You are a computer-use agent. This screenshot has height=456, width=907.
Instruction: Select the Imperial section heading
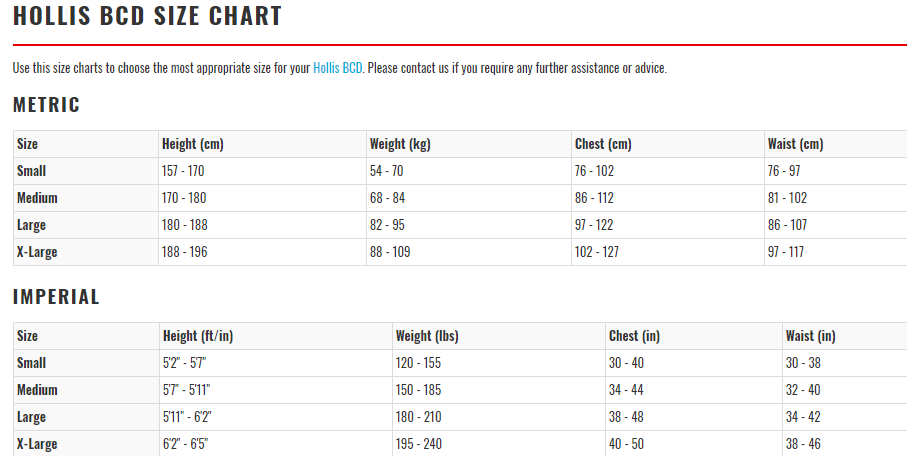56,297
